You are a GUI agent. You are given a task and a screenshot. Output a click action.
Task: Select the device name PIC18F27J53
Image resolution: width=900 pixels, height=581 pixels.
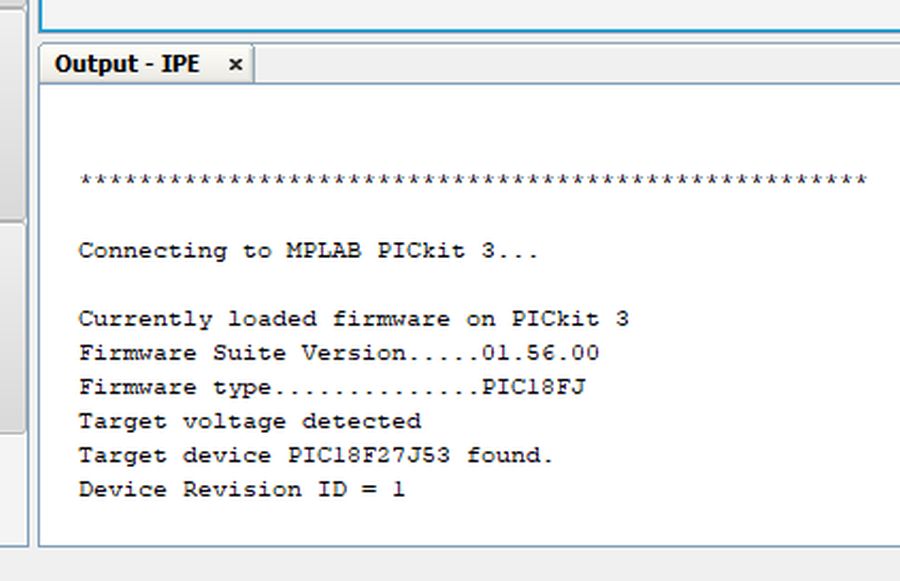(x=368, y=455)
